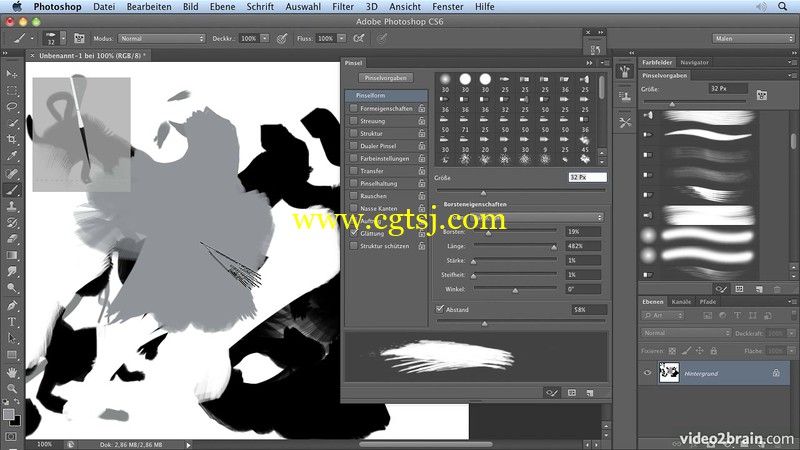This screenshot has width=800, height=450.
Task: Select the Hand tool
Action: pos(11,373)
